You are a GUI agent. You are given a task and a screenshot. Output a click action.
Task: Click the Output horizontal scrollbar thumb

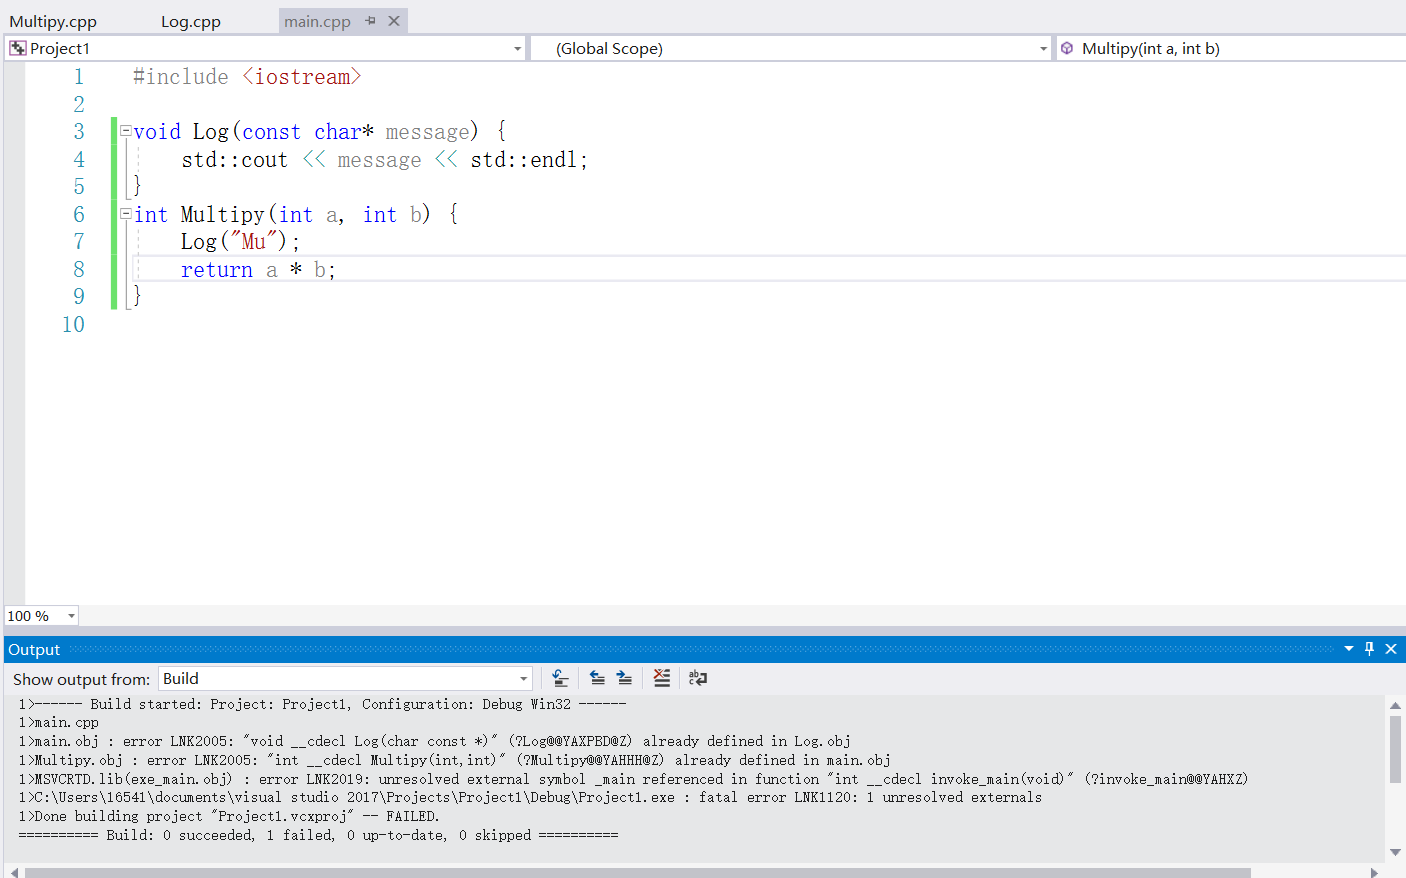pos(637,872)
